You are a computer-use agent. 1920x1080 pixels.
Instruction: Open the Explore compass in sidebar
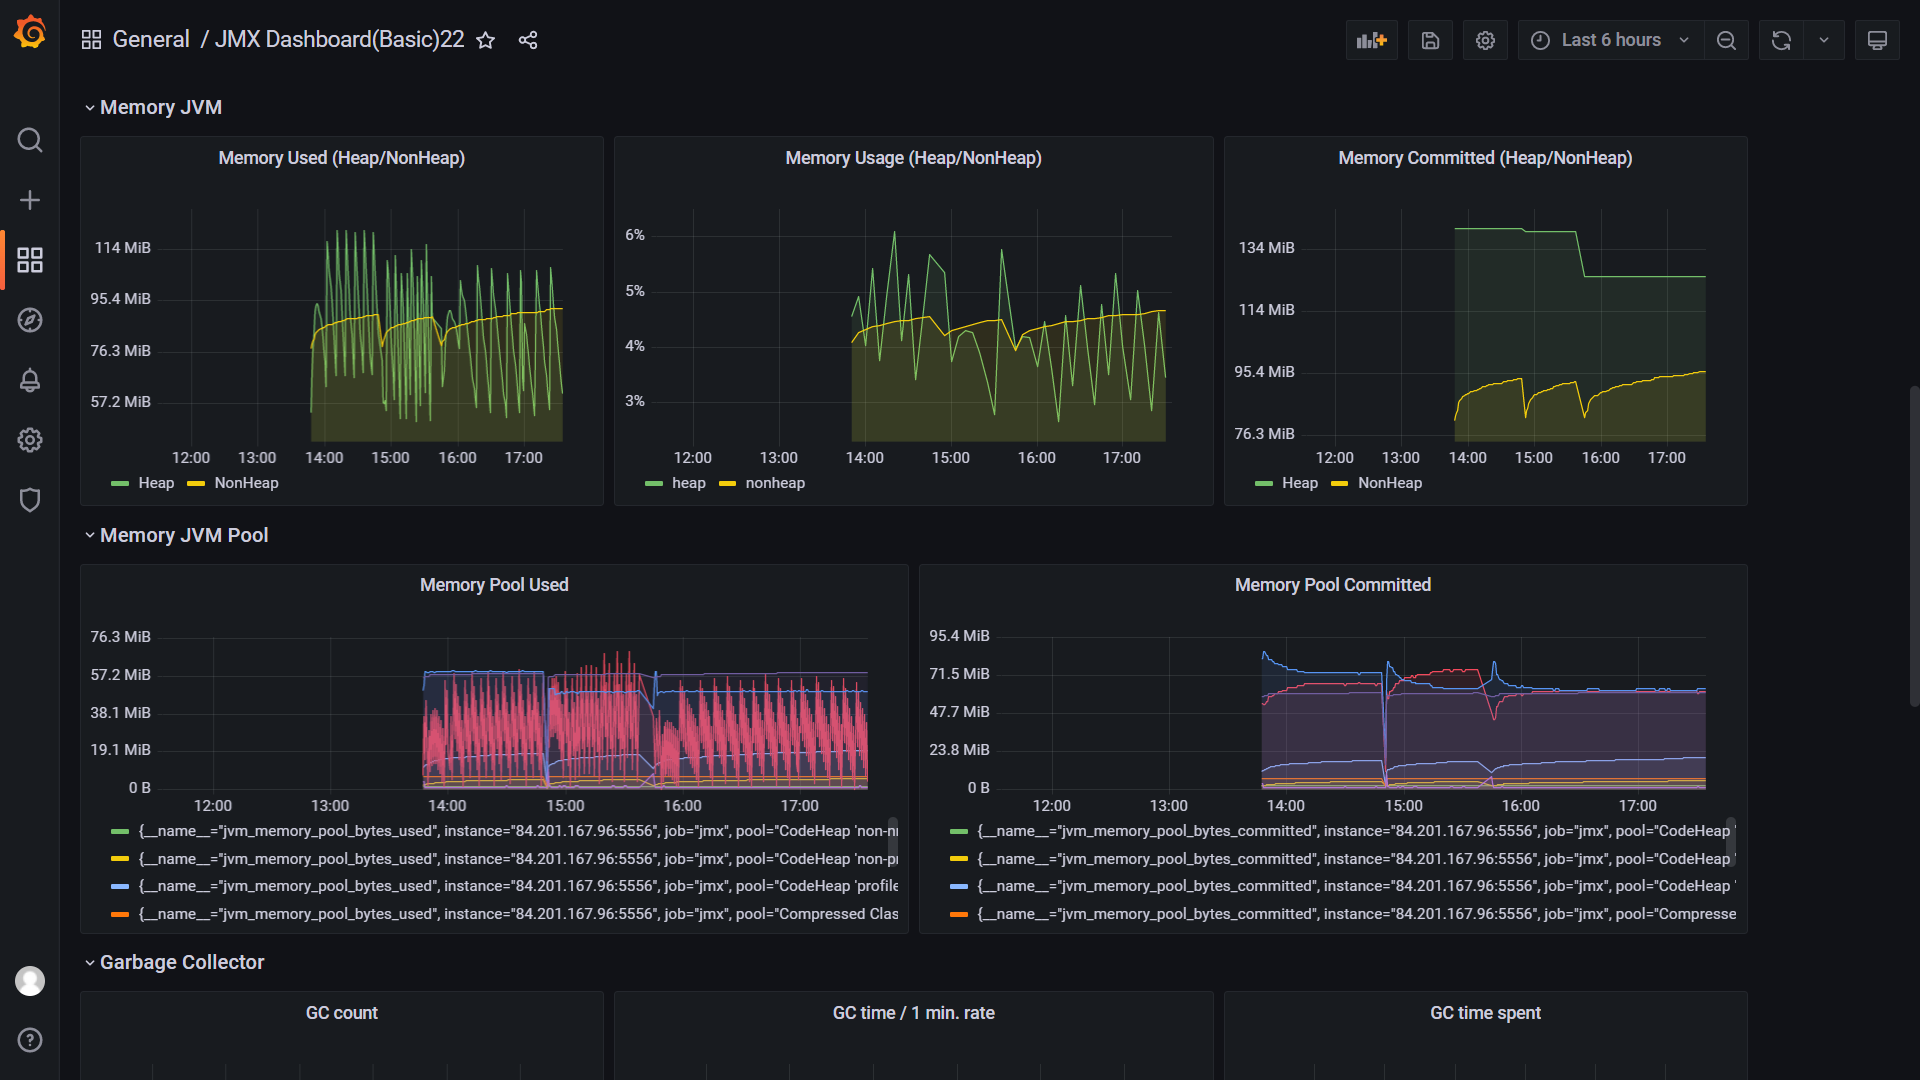pos(30,320)
